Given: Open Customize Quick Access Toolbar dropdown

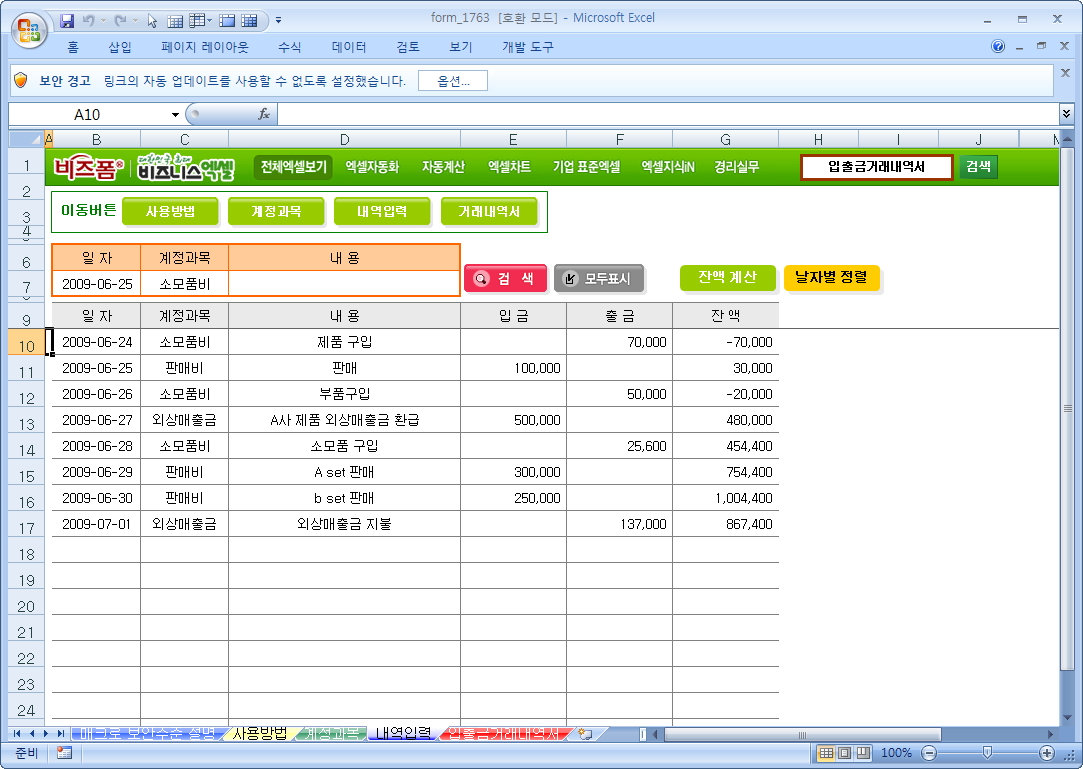Looking at the screenshot, I should pos(278,20).
